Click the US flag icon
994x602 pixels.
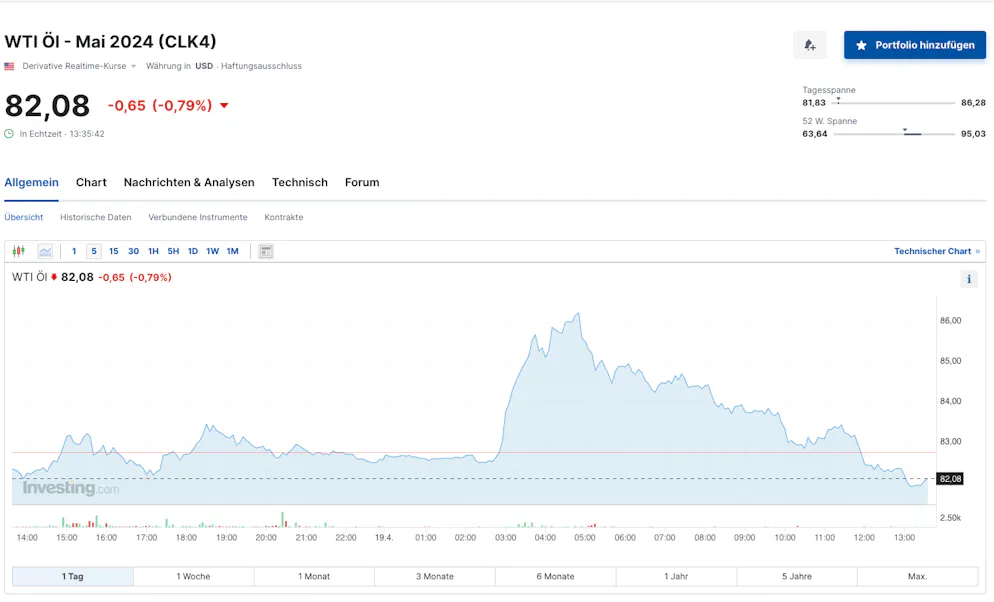[10, 66]
